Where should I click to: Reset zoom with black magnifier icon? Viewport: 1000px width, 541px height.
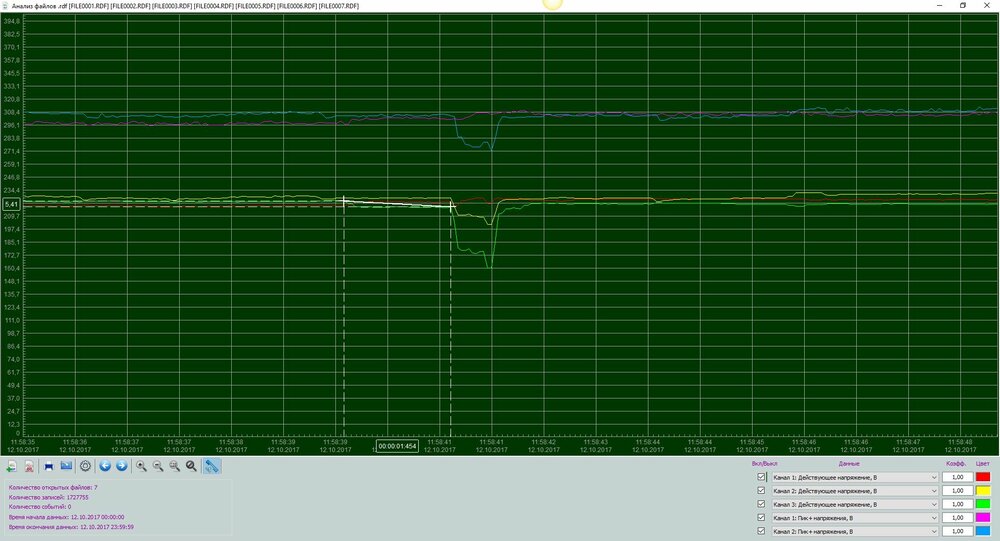tap(191, 466)
